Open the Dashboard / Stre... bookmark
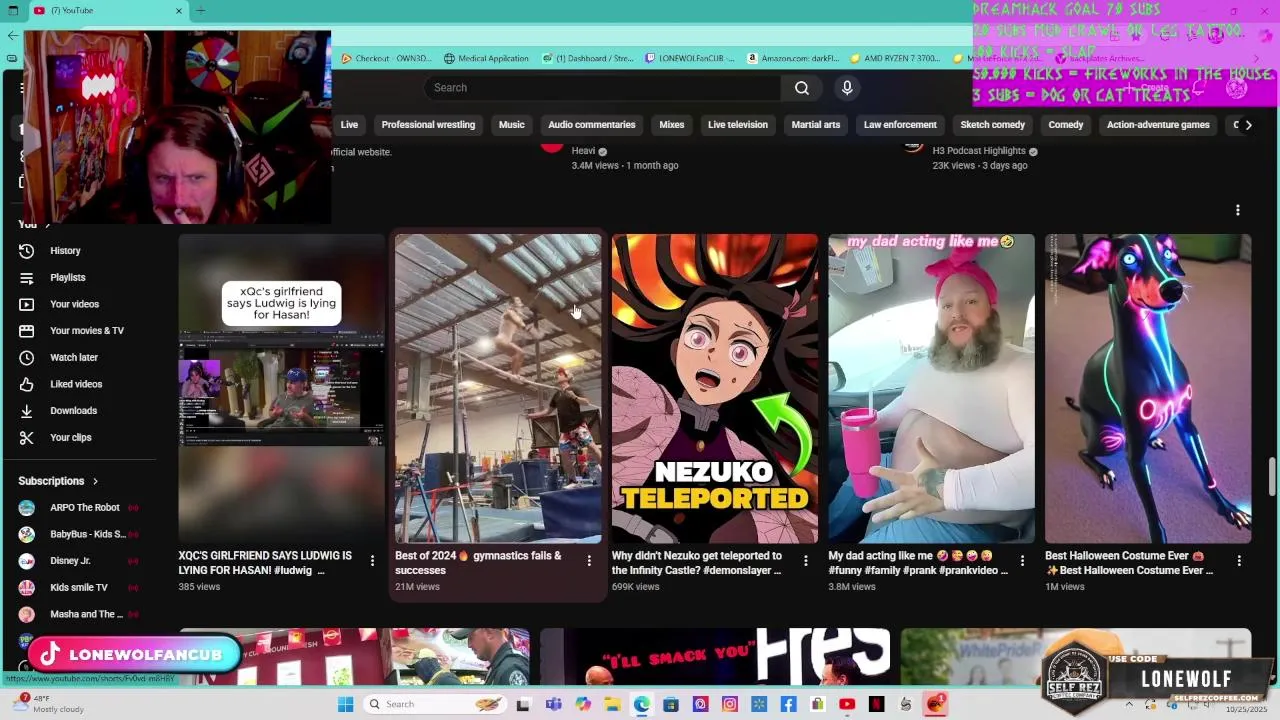Viewport: 1280px width, 720px height. tap(588, 58)
